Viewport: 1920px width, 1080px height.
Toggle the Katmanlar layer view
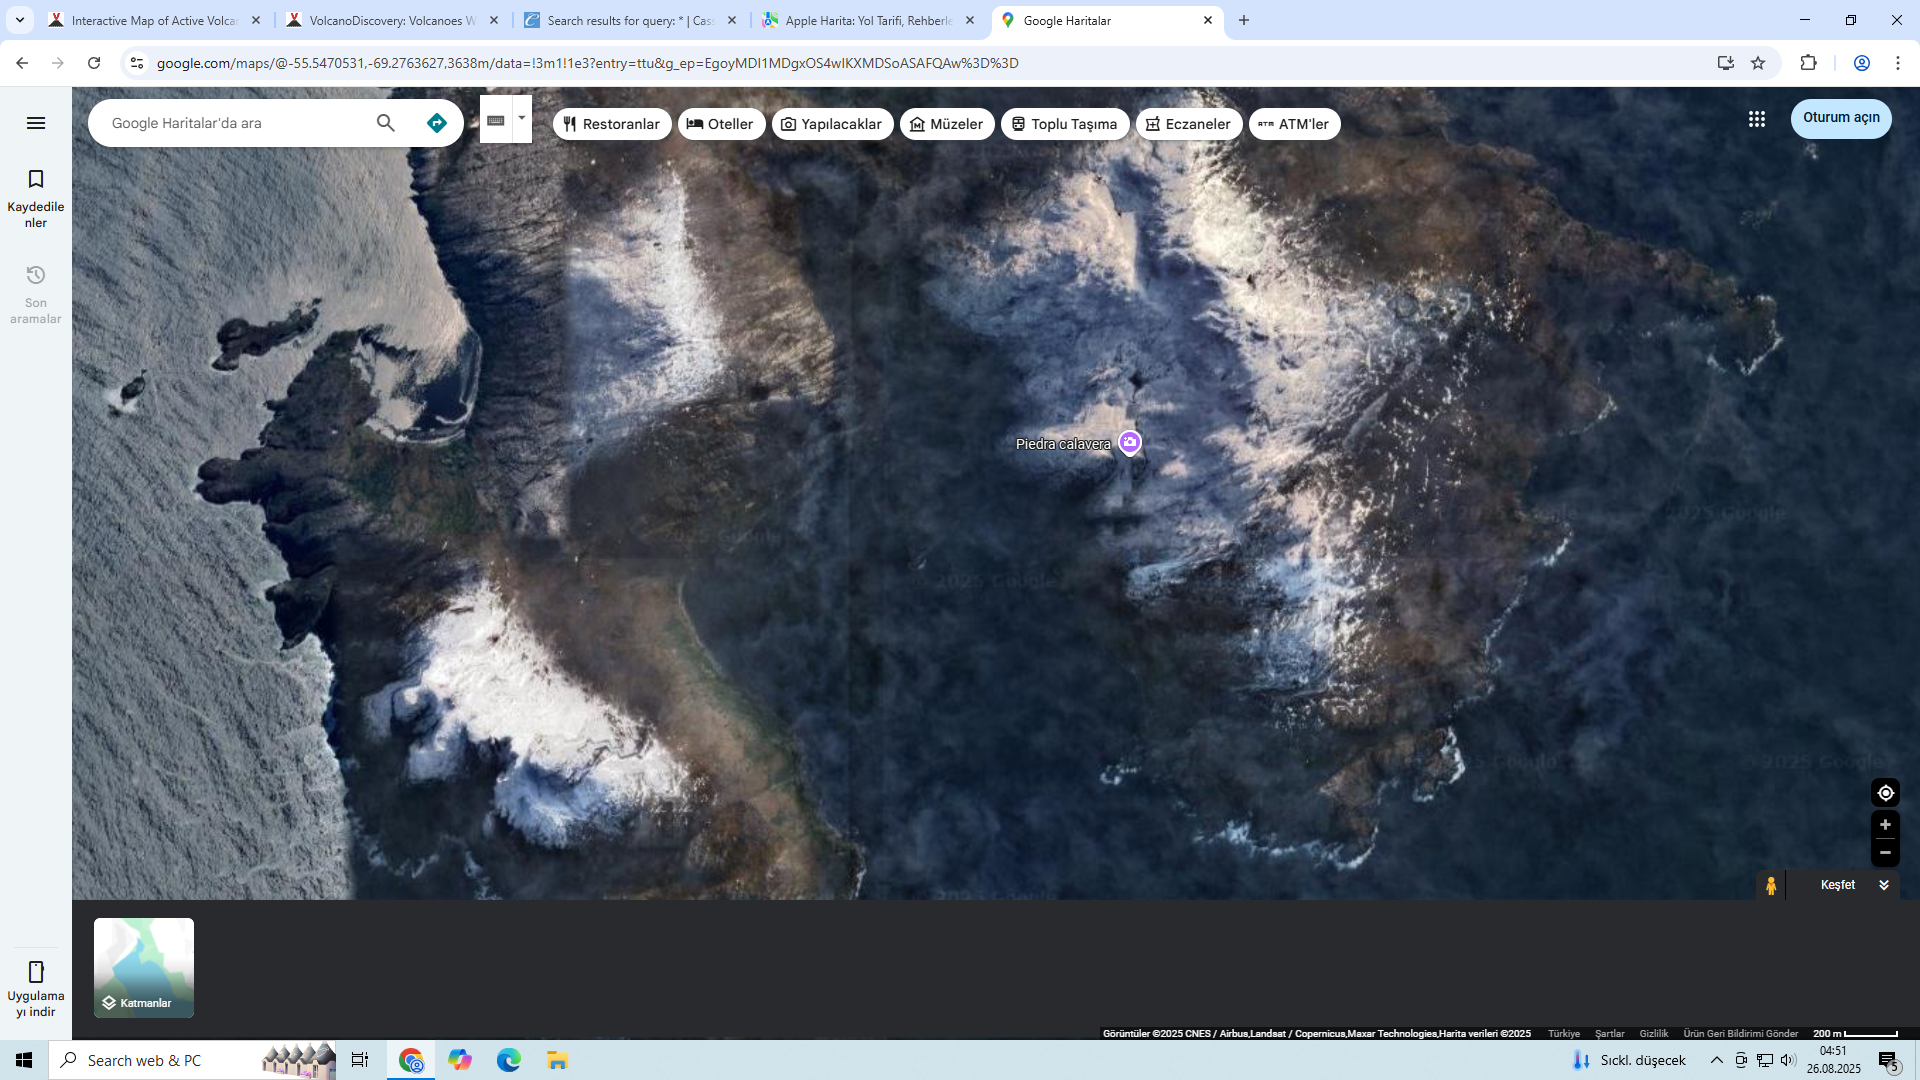tap(144, 968)
